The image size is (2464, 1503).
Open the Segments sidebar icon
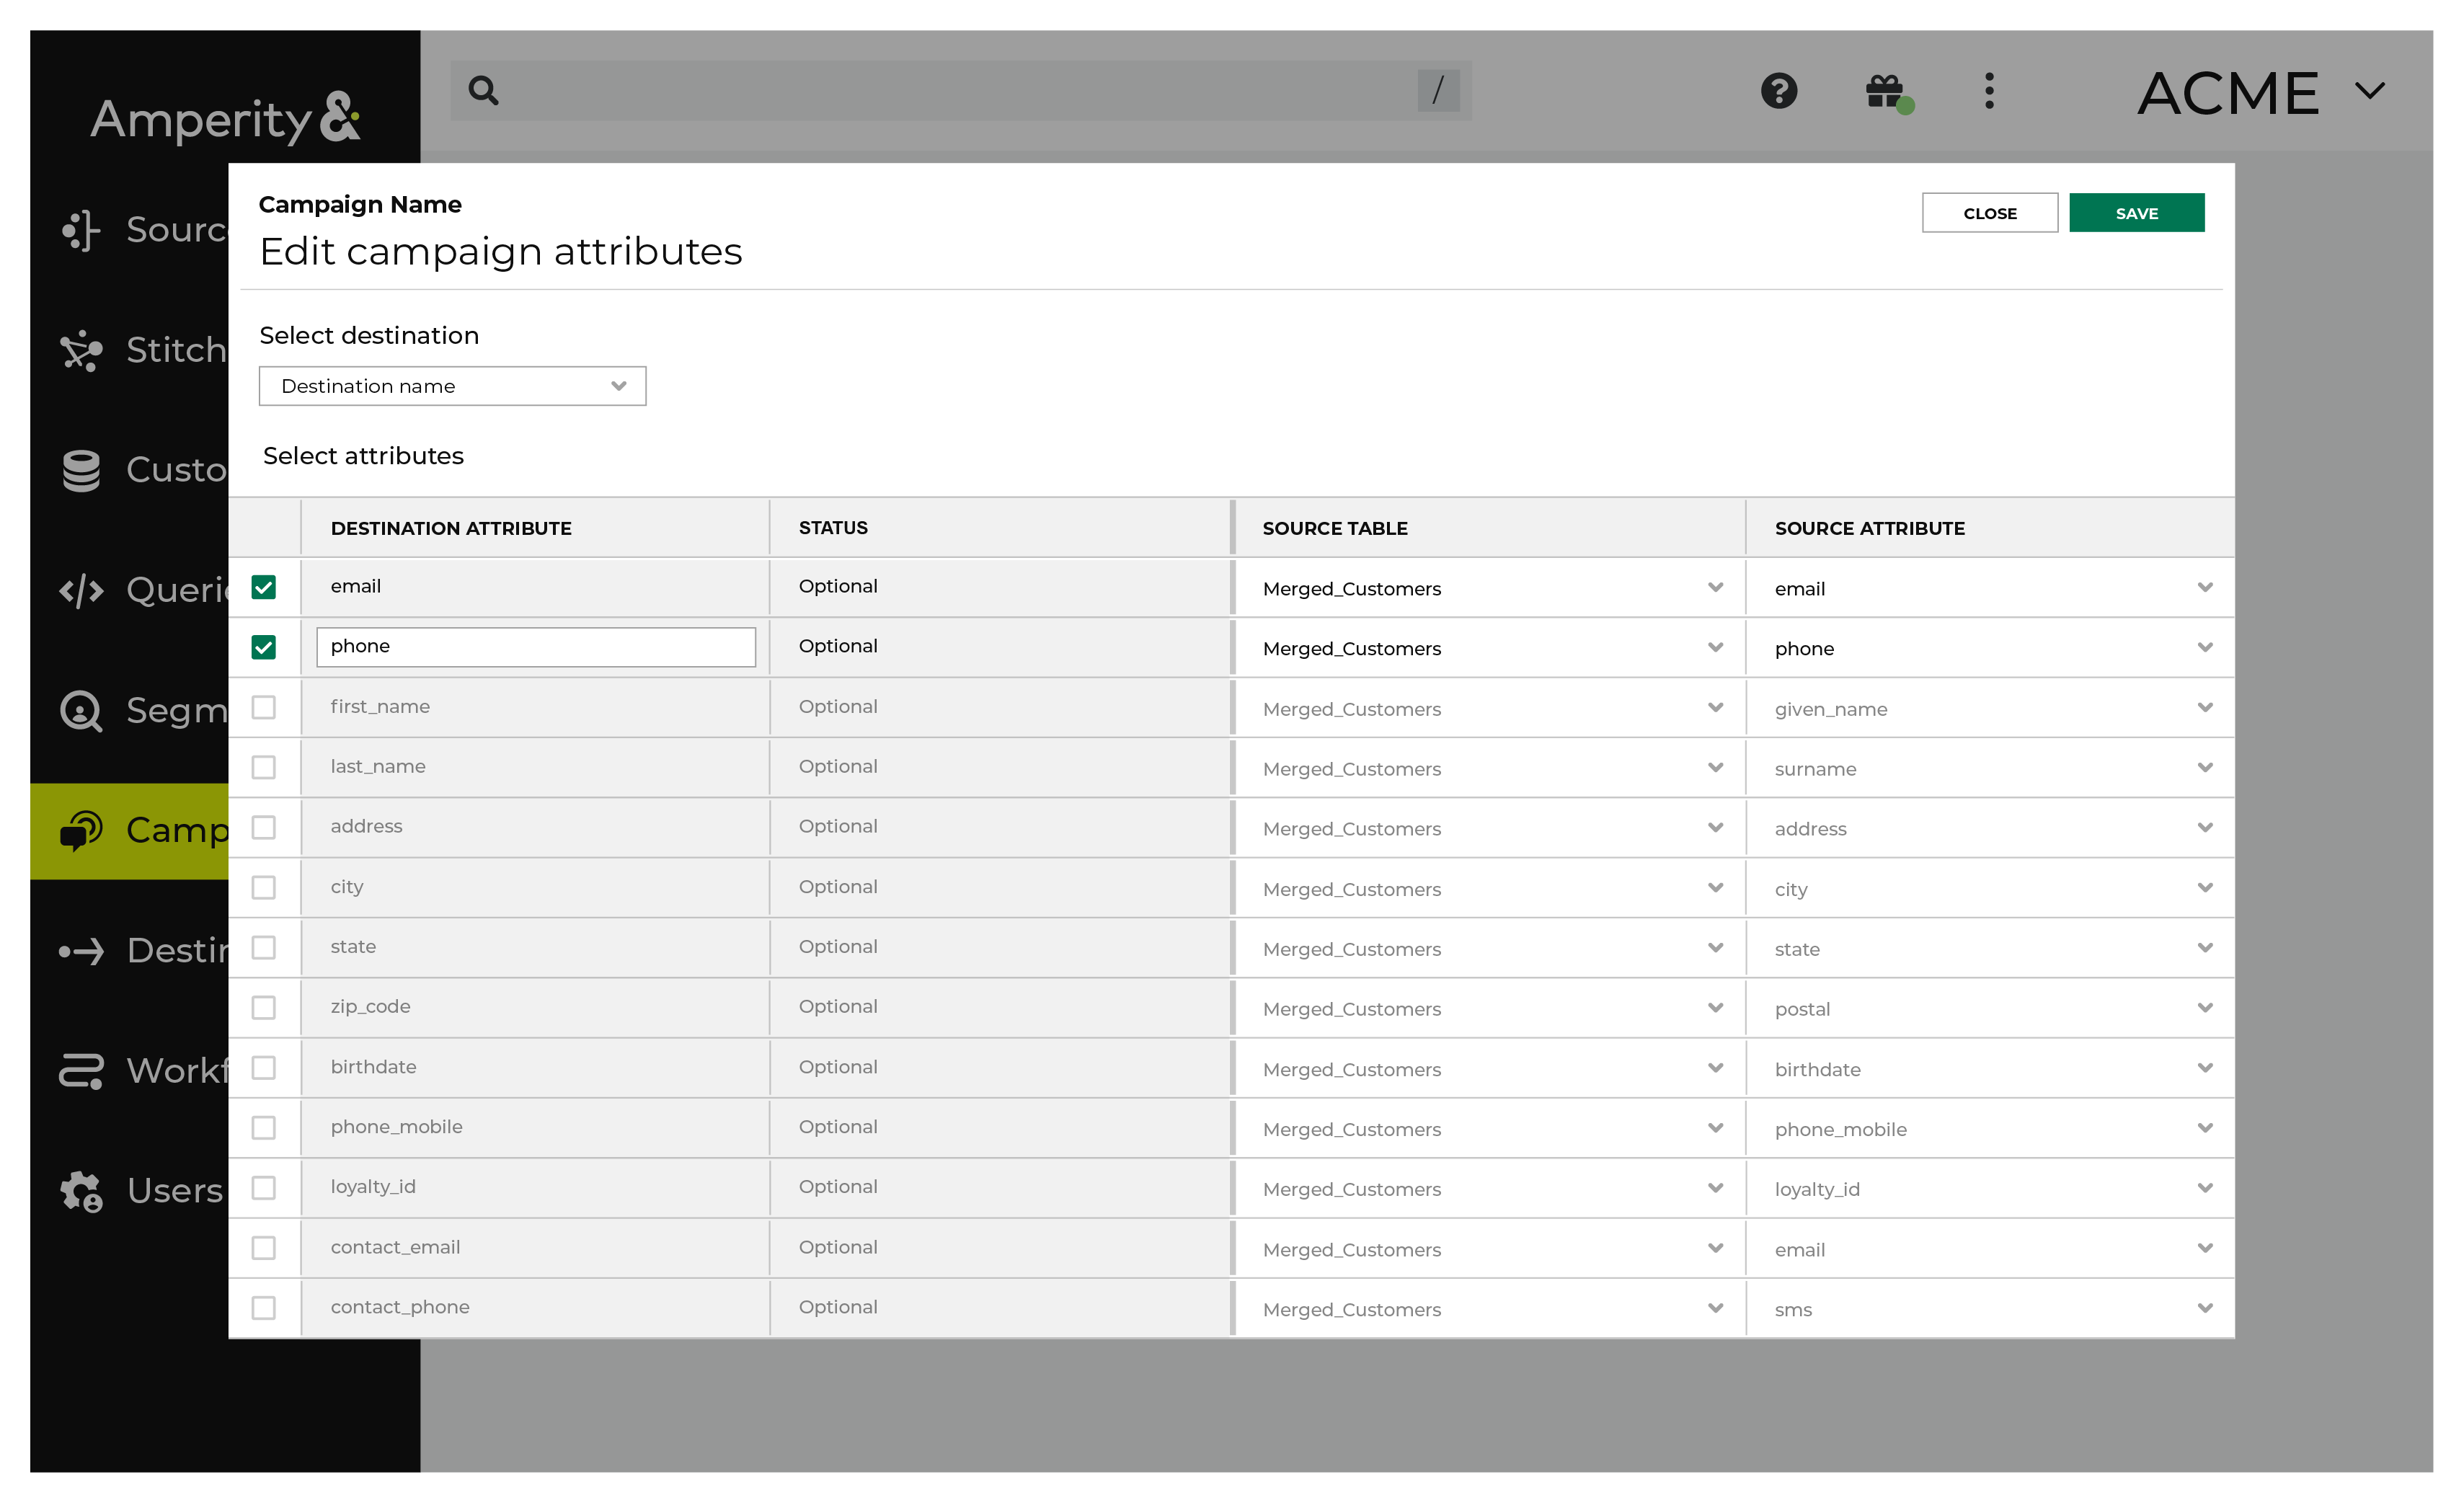(81, 711)
